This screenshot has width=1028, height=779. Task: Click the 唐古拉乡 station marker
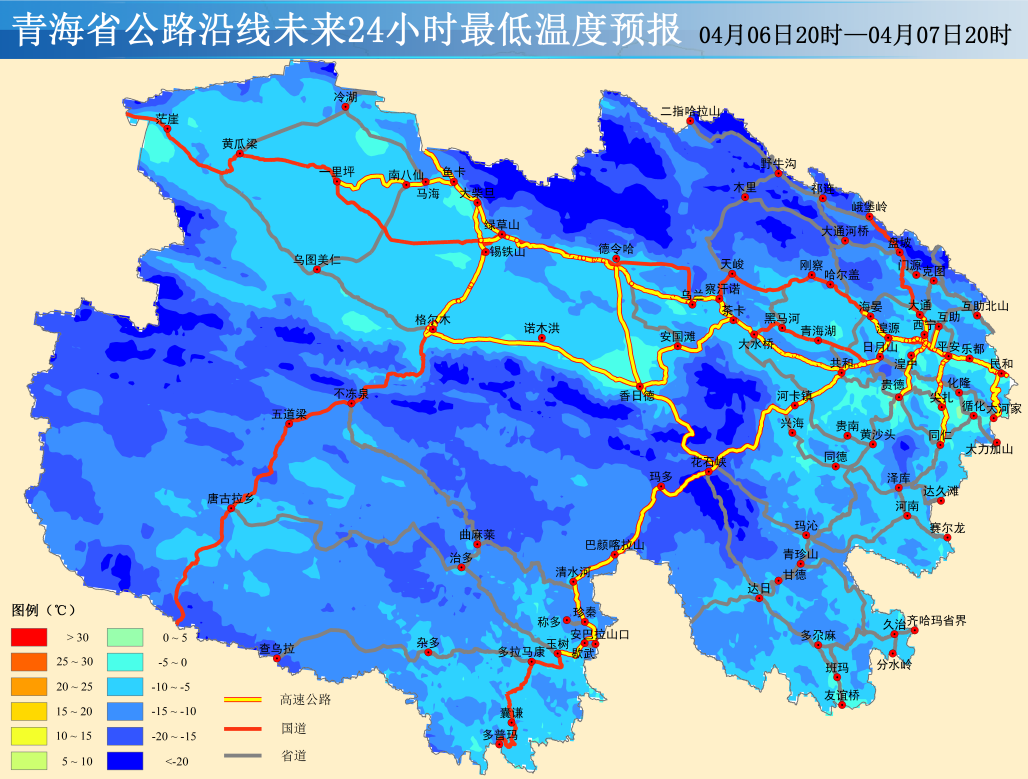point(231,508)
